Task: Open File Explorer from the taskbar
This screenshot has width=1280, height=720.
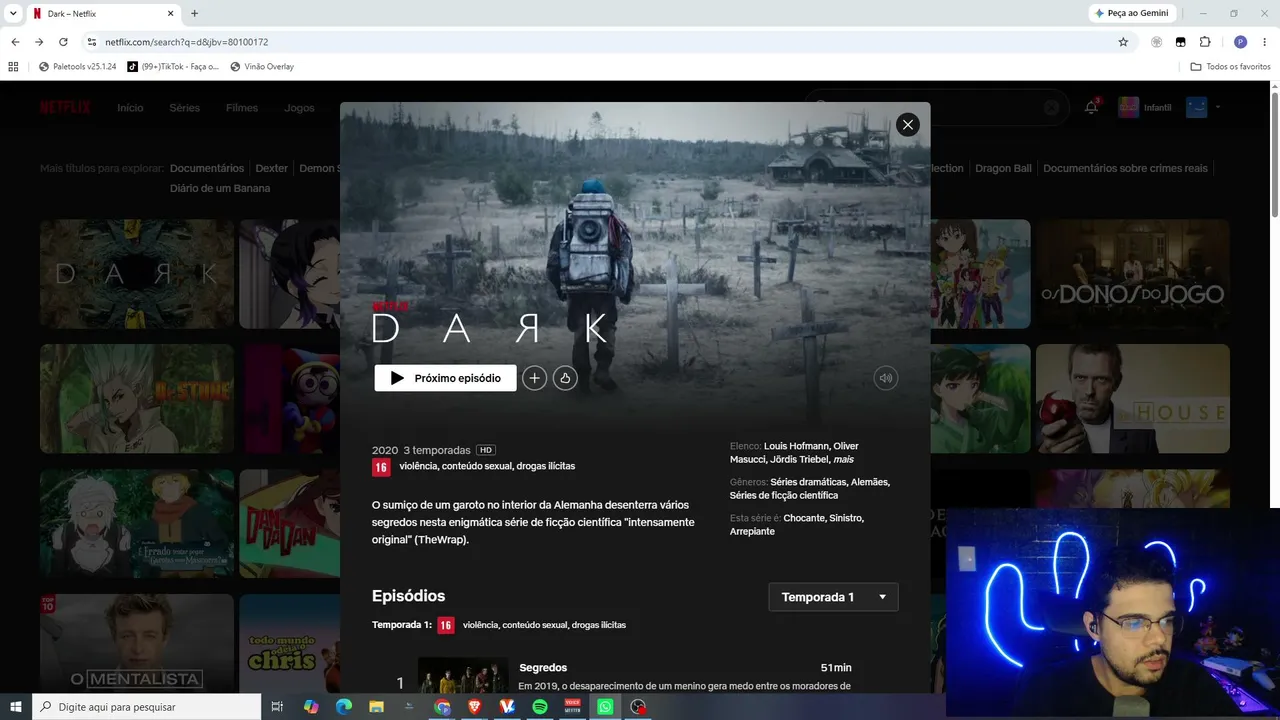Action: tap(377, 707)
